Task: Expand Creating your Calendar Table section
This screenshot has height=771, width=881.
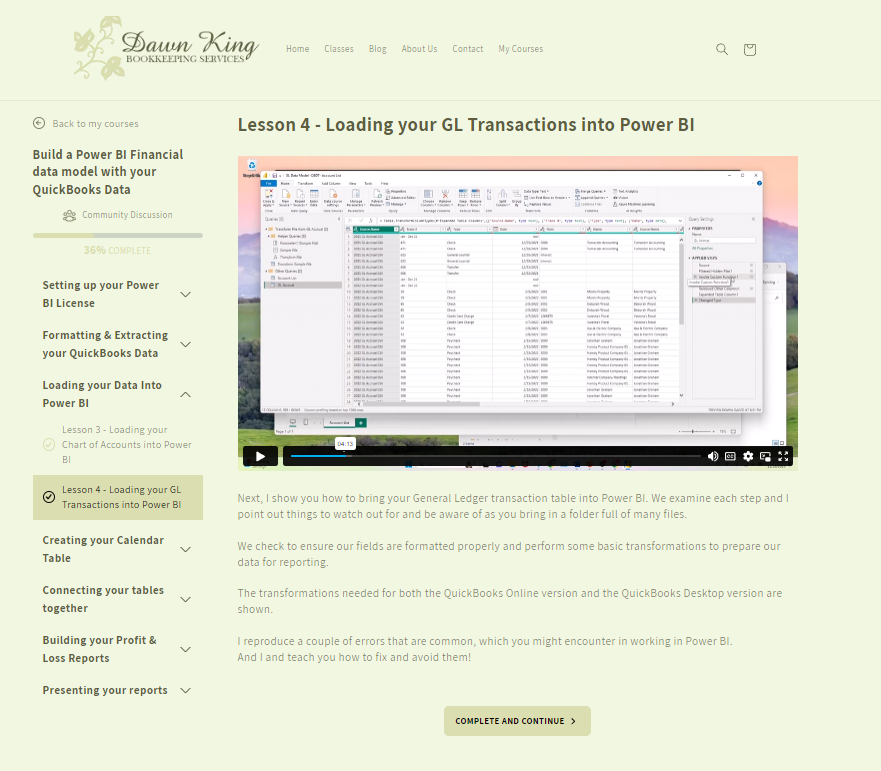Action: coord(185,549)
